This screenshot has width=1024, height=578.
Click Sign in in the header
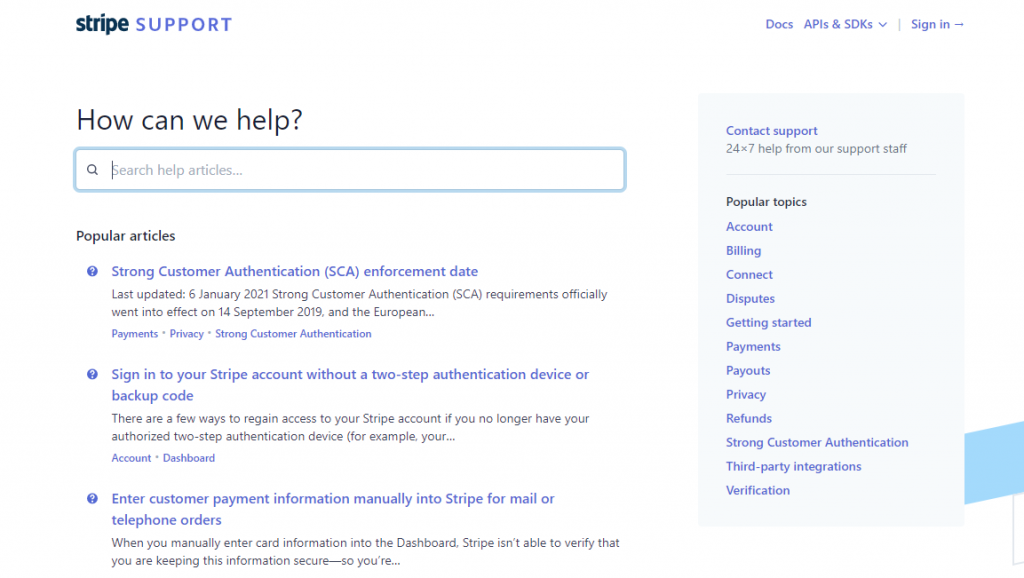click(937, 24)
